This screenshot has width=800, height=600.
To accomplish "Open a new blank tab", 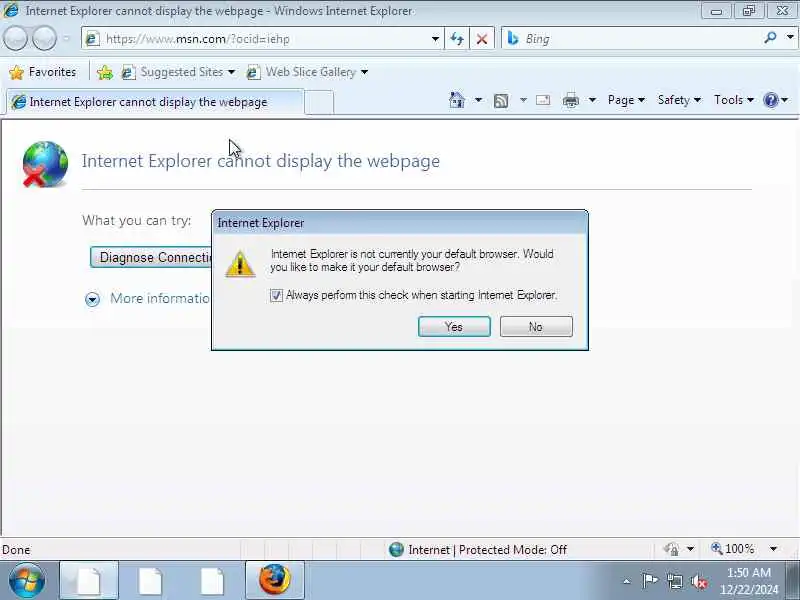I will click(319, 103).
